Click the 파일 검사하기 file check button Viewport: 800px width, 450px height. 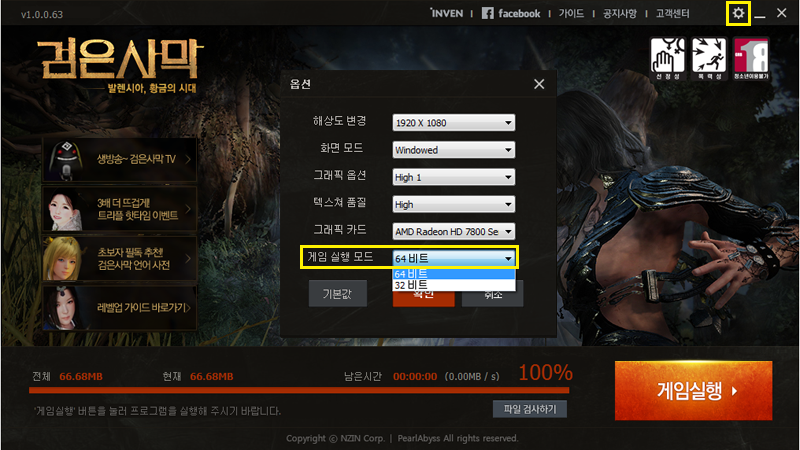pyautogui.click(x=530, y=408)
